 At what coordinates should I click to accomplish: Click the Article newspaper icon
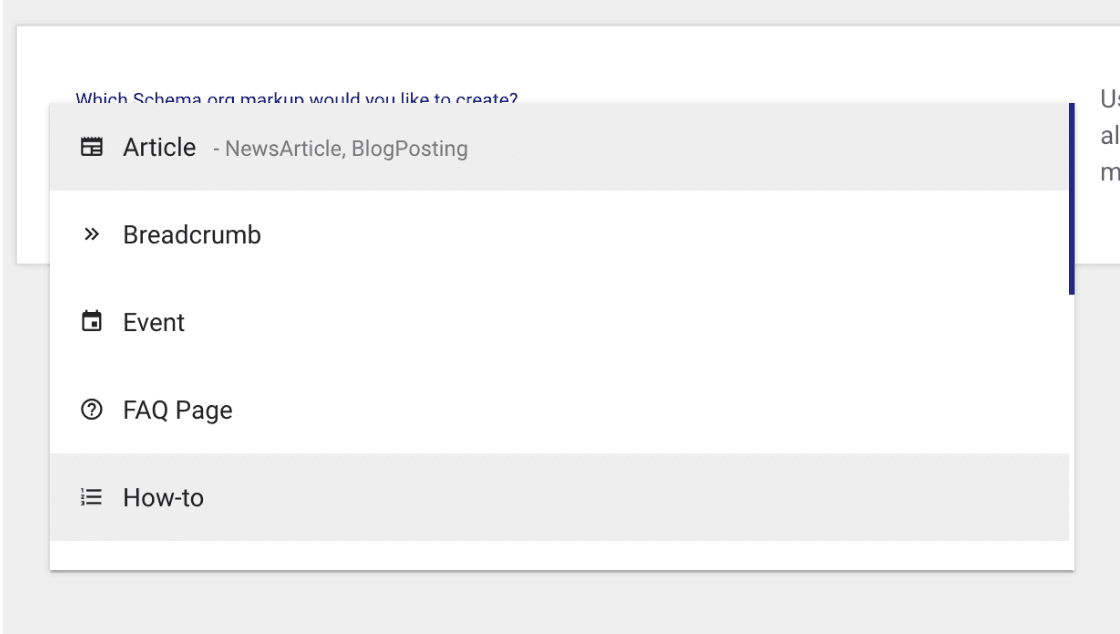[92, 147]
